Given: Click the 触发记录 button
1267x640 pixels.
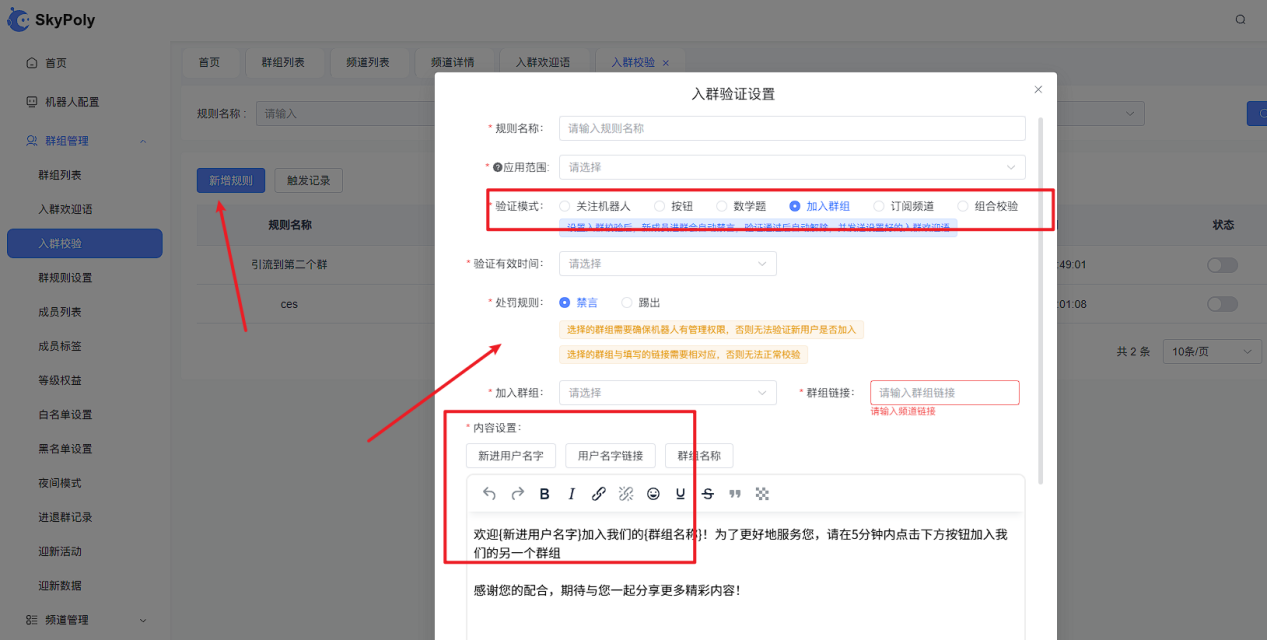Looking at the screenshot, I should tap(309, 181).
